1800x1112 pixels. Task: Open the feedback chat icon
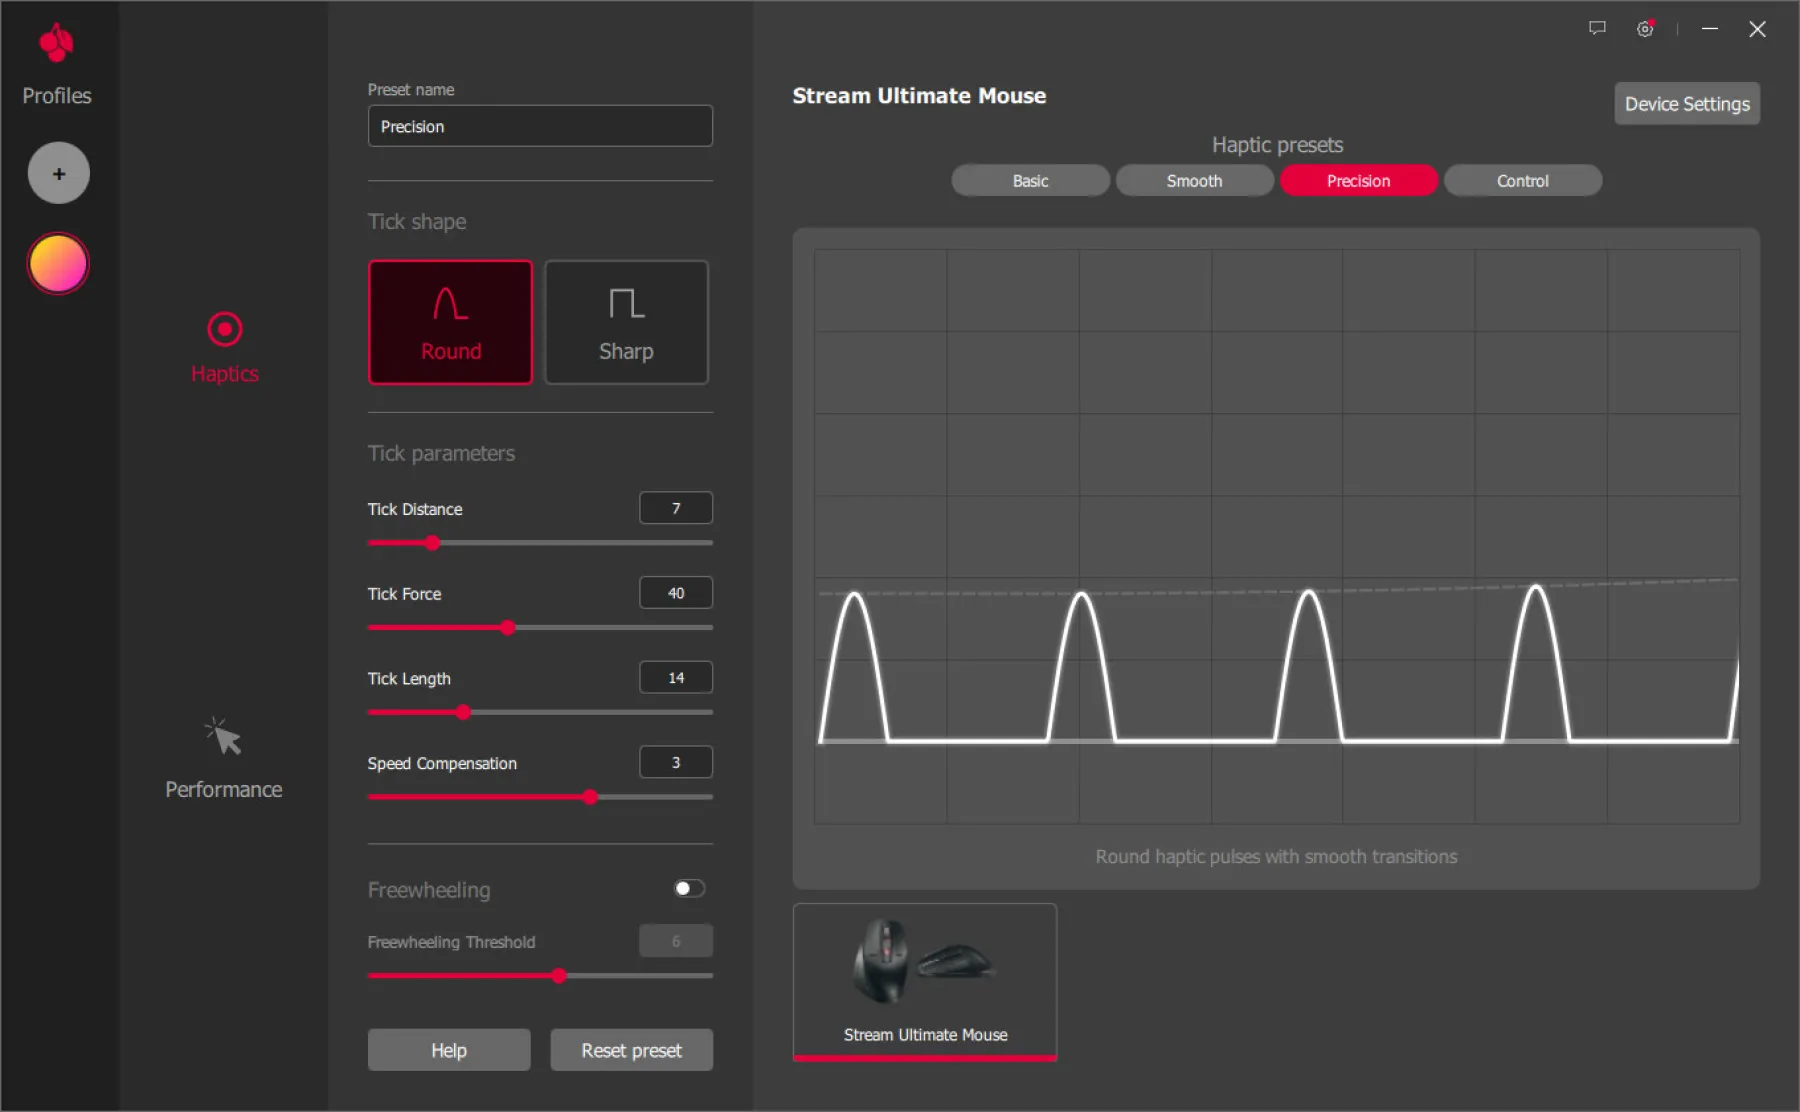(1597, 29)
